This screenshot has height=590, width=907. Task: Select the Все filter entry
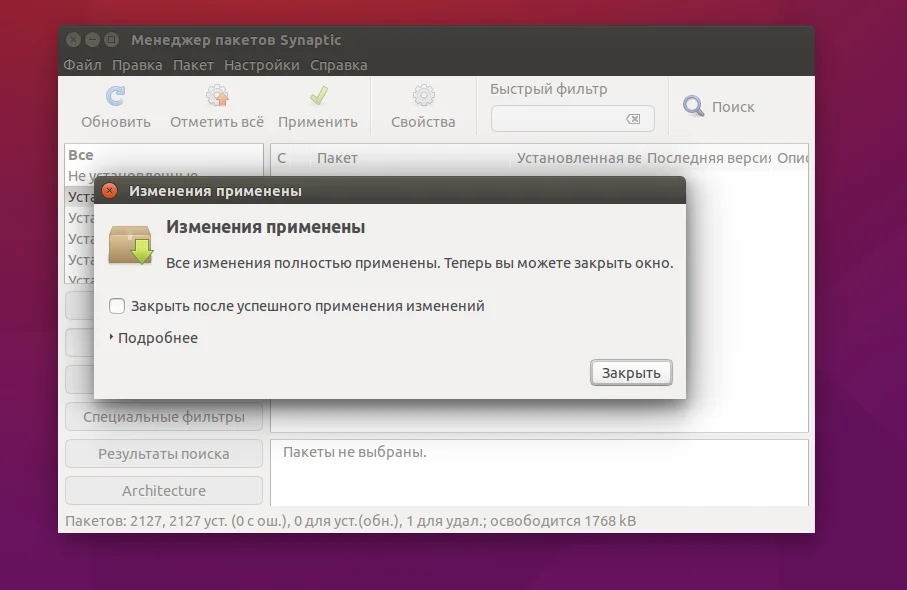click(164, 155)
